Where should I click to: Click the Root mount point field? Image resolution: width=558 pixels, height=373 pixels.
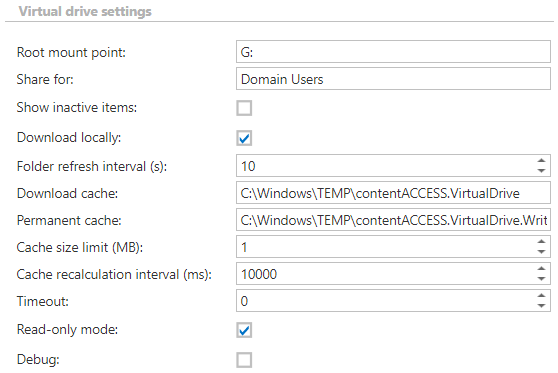point(393,52)
